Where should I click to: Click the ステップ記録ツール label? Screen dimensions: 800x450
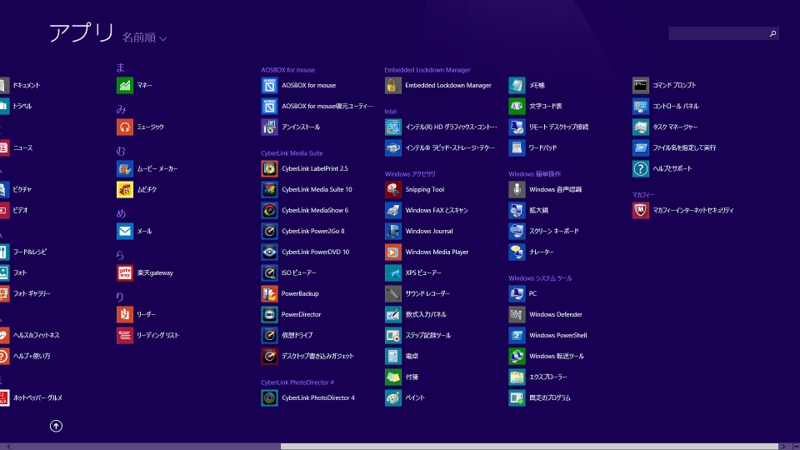click(x=428, y=335)
